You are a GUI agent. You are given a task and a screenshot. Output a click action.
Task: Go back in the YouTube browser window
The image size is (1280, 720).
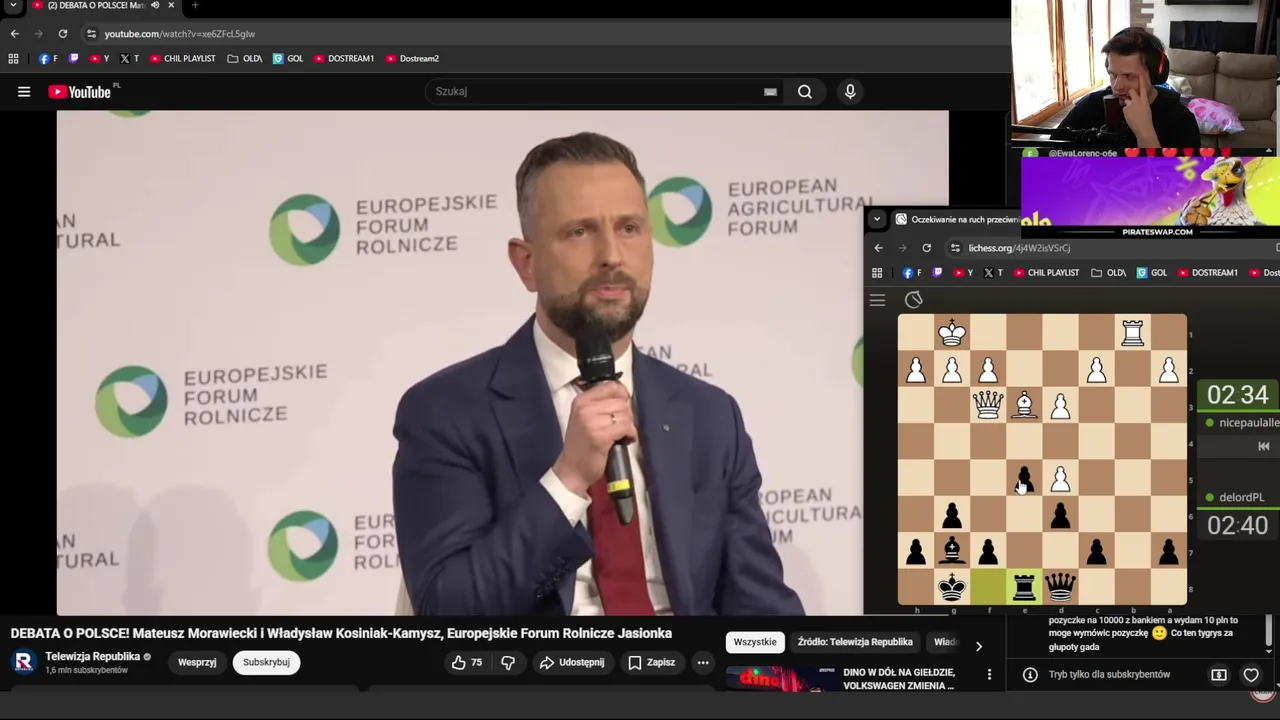[15, 34]
